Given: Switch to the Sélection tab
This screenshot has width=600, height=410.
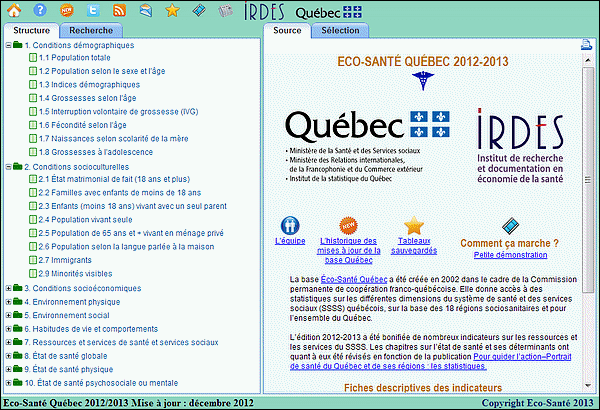Looking at the screenshot, I should pos(340,30).
